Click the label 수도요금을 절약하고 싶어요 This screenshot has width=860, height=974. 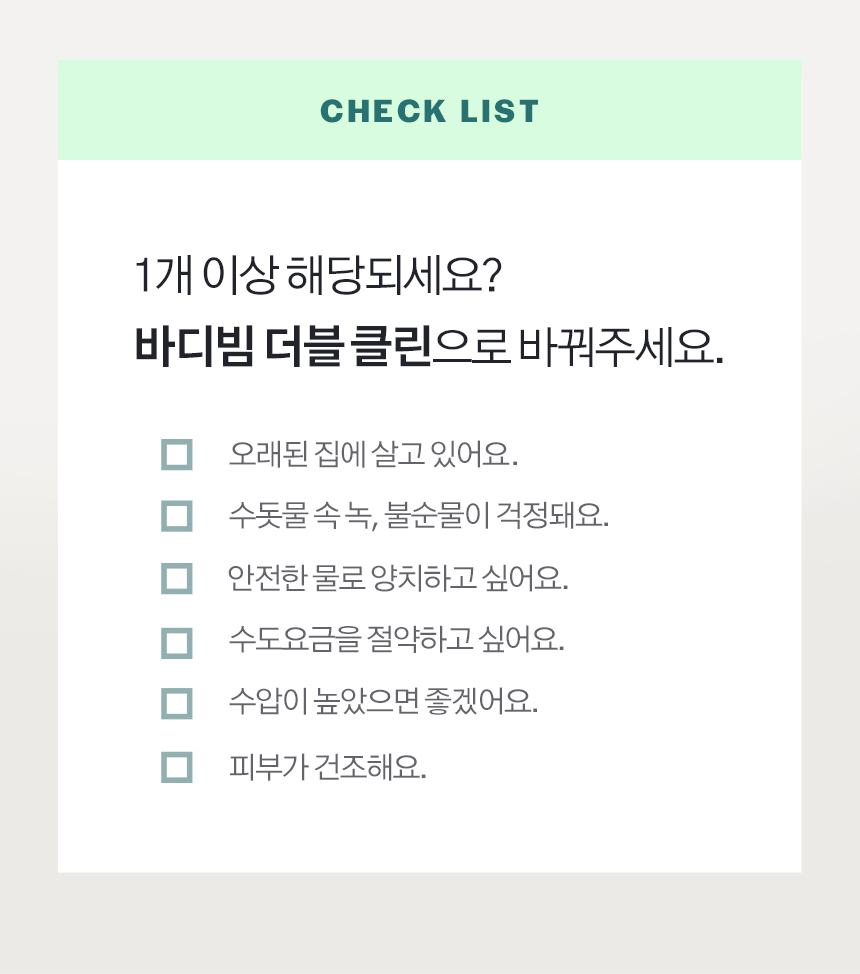click(x=396, y=640)
